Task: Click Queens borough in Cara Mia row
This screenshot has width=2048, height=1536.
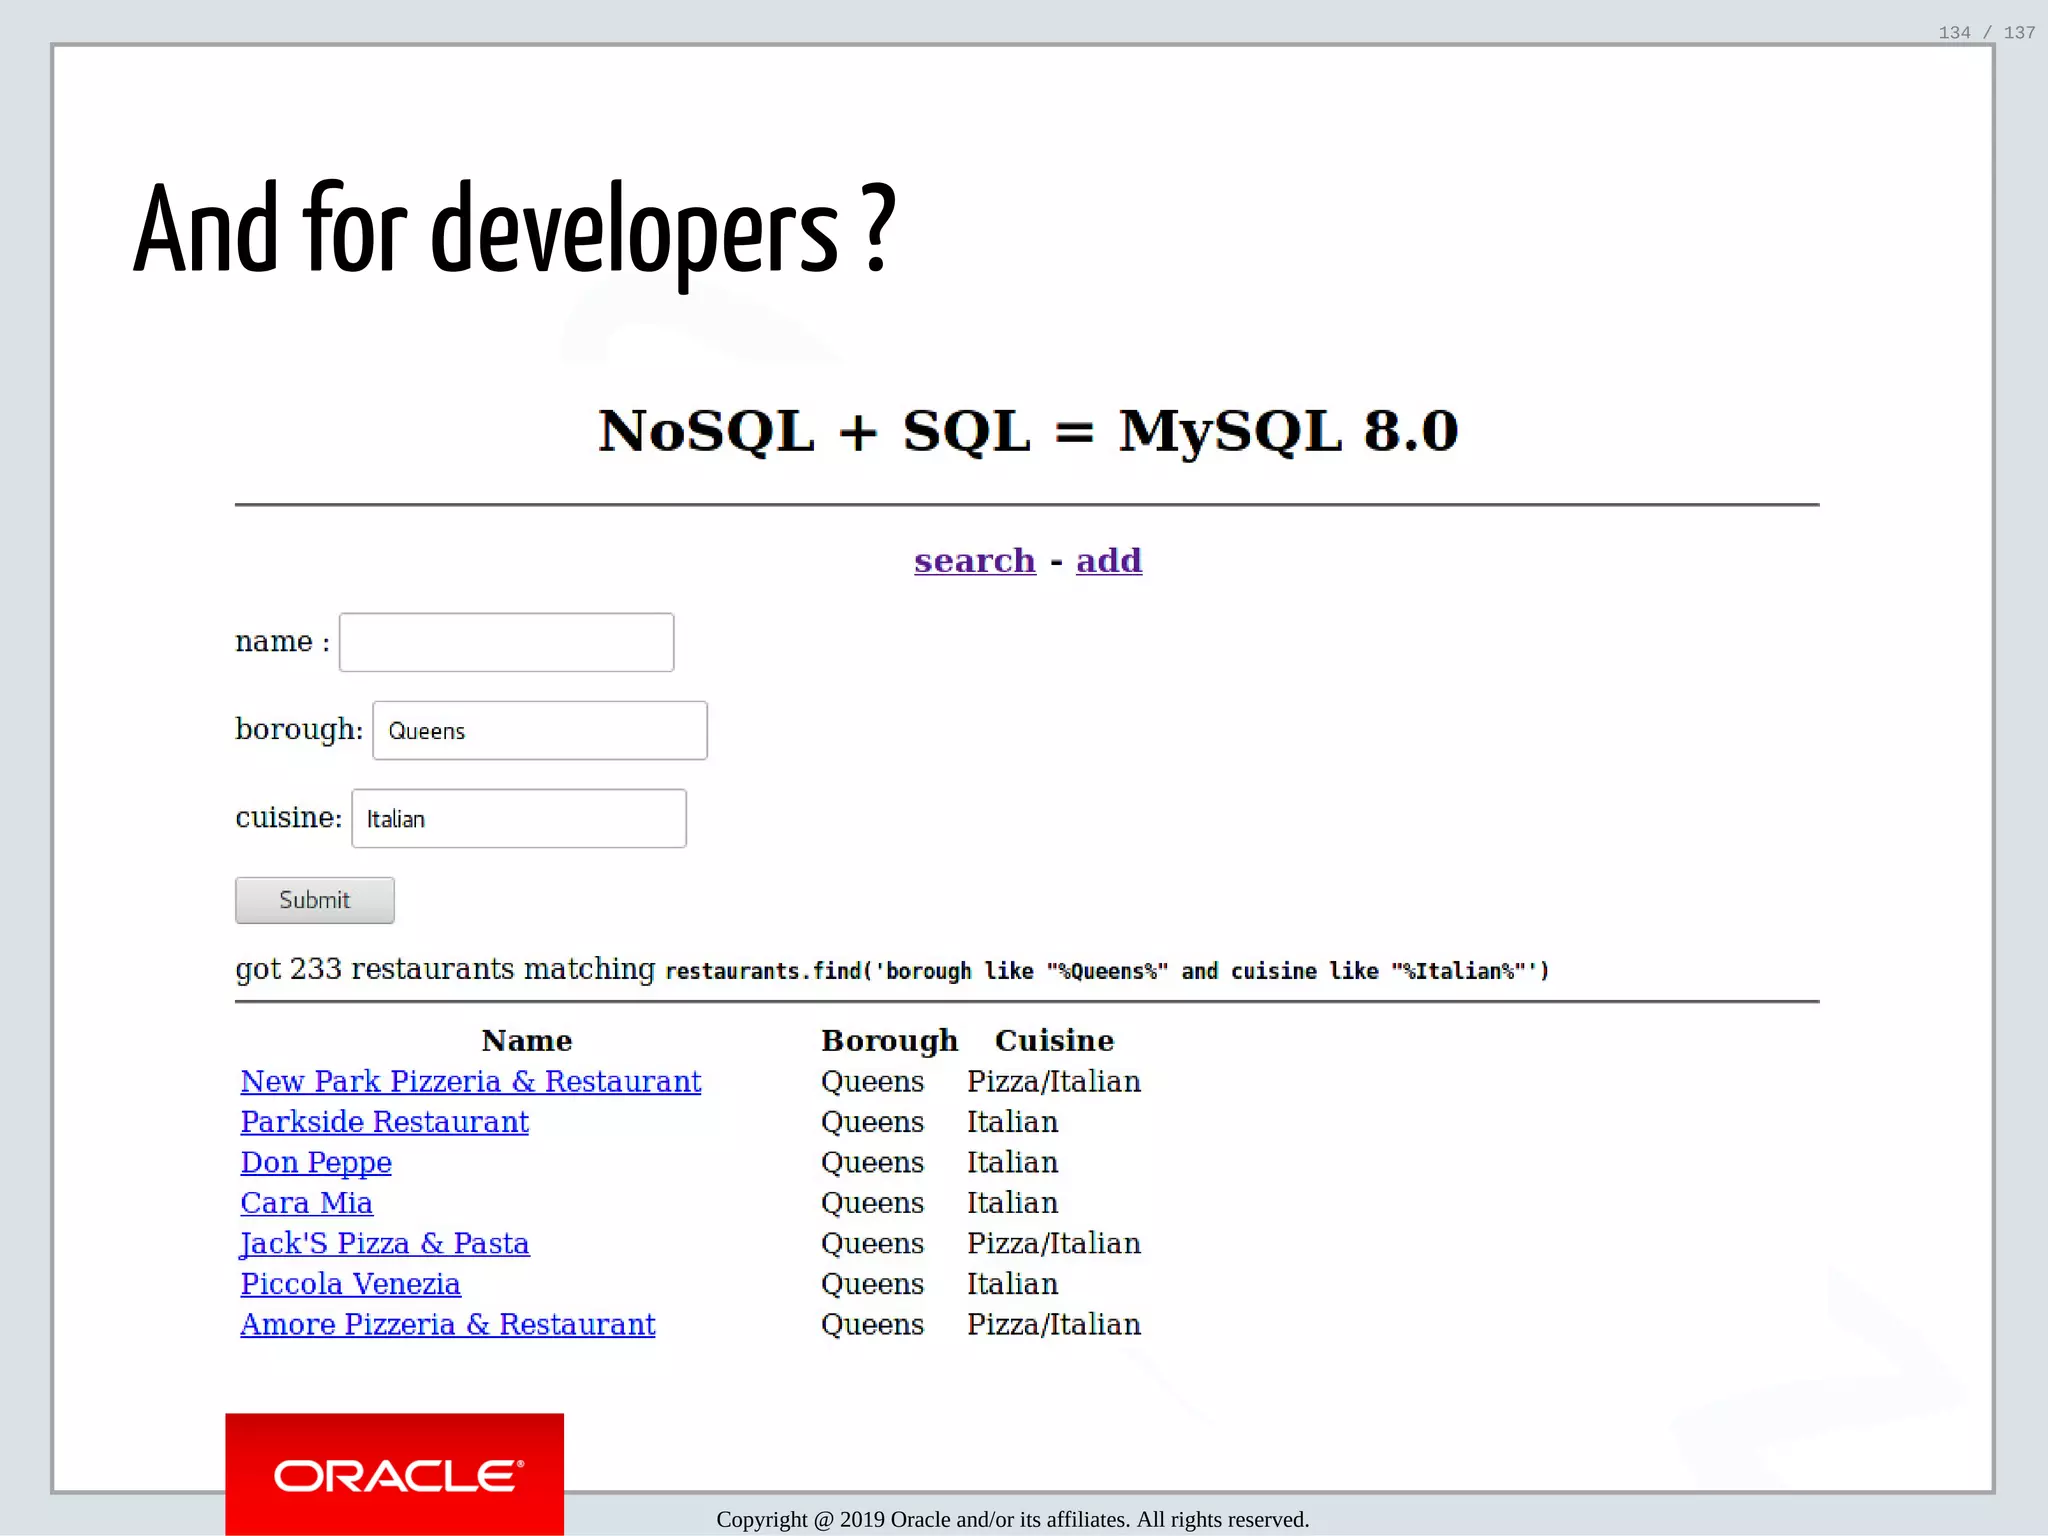Action: (x=873, y=1203)
